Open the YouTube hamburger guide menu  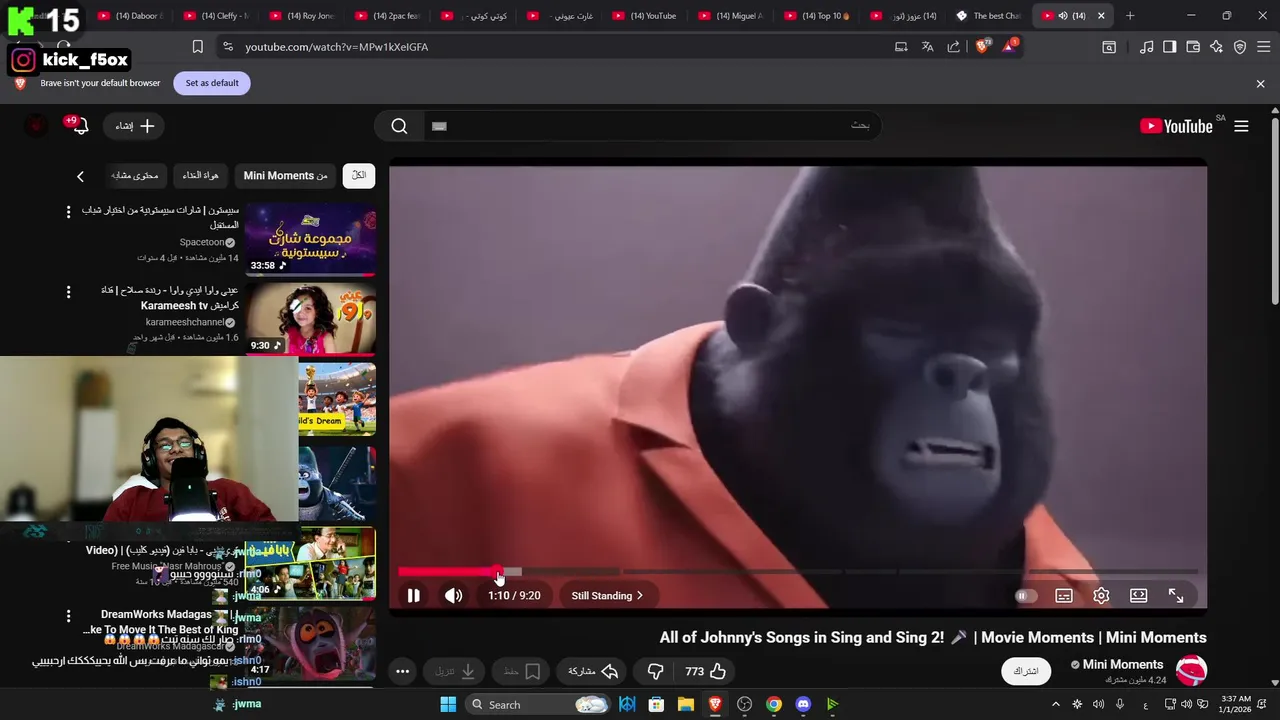click(x=1241, y=126)
